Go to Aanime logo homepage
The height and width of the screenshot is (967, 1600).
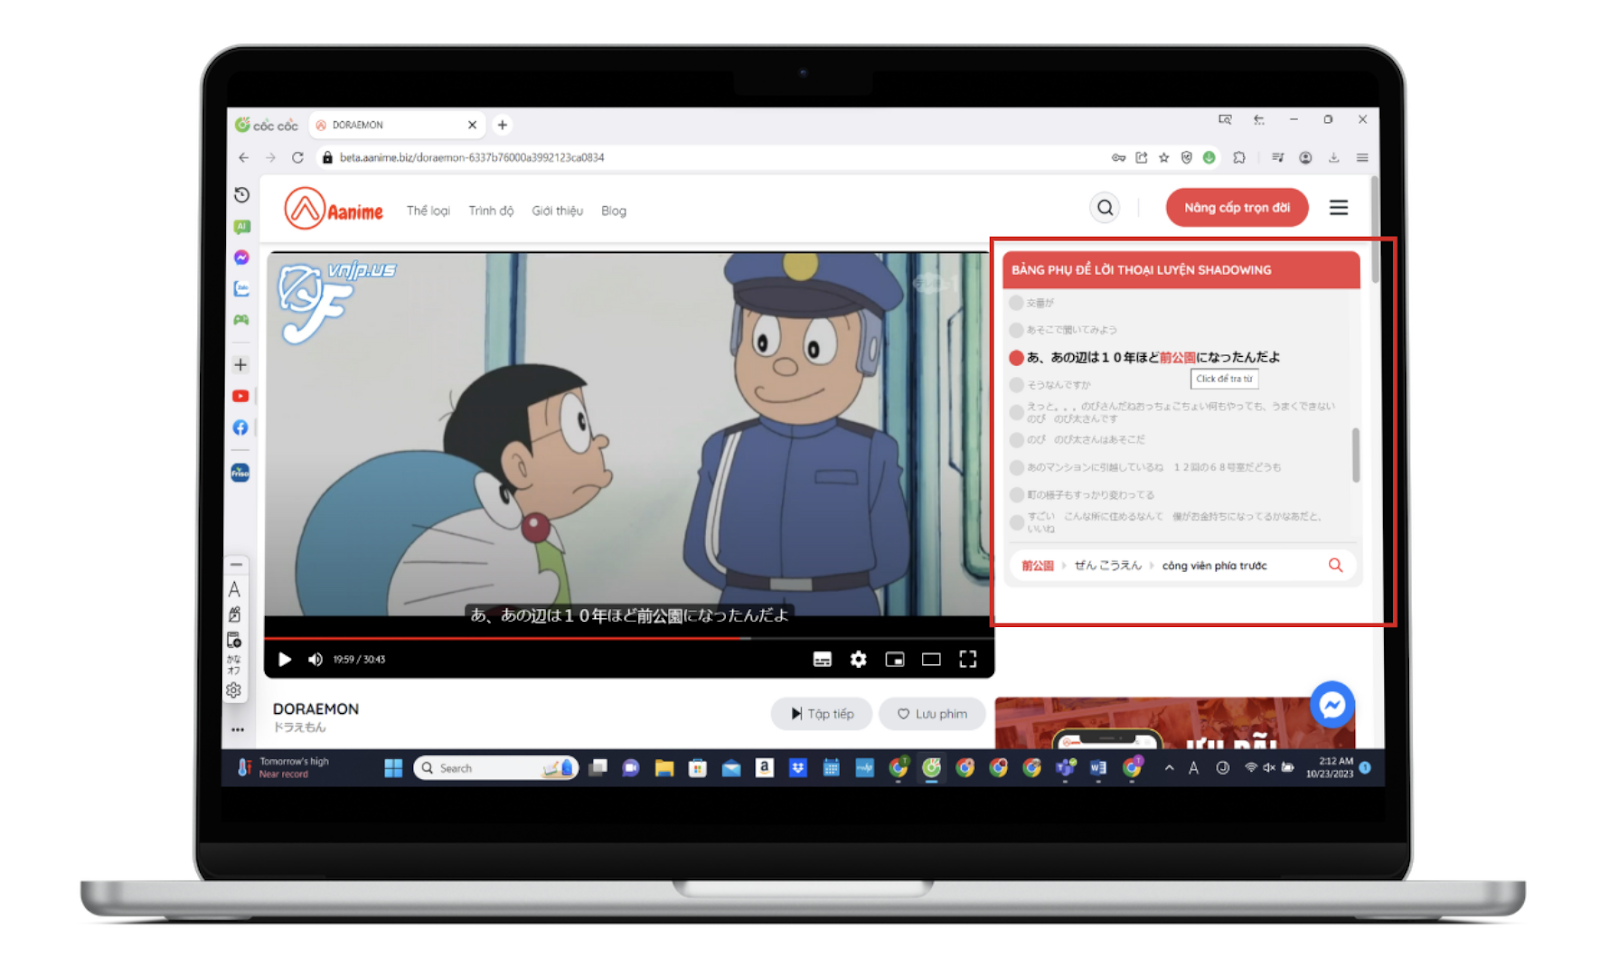coord(334,209)
